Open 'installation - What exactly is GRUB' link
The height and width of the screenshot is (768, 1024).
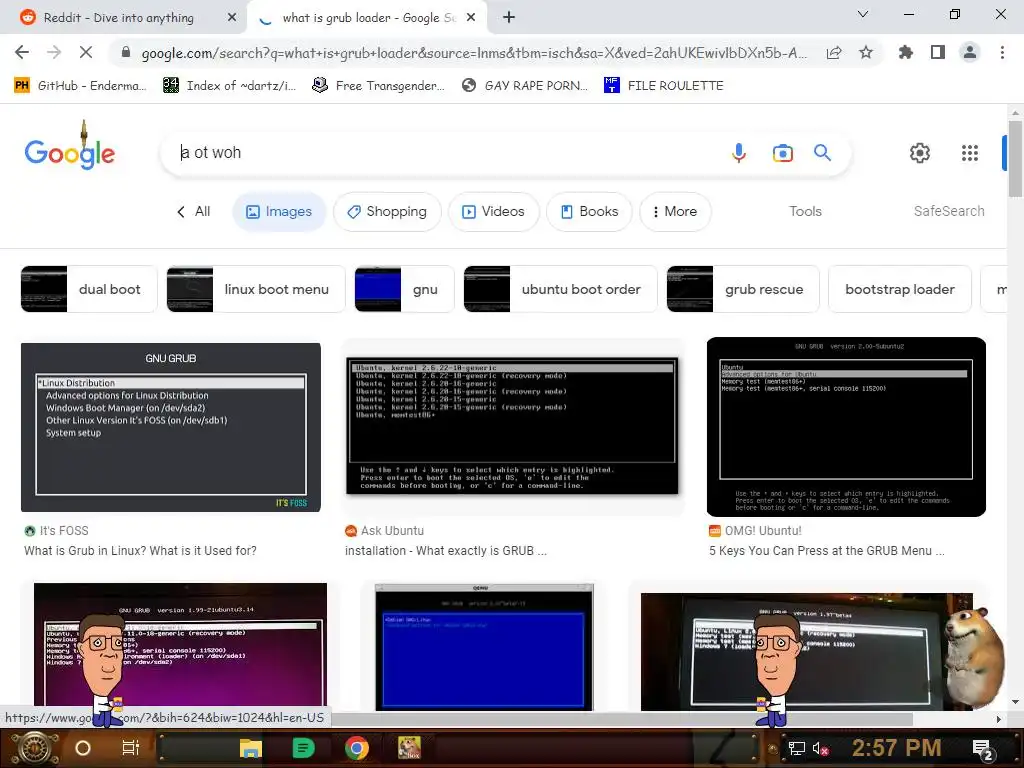pyautogui.click(x=446, y=551)
